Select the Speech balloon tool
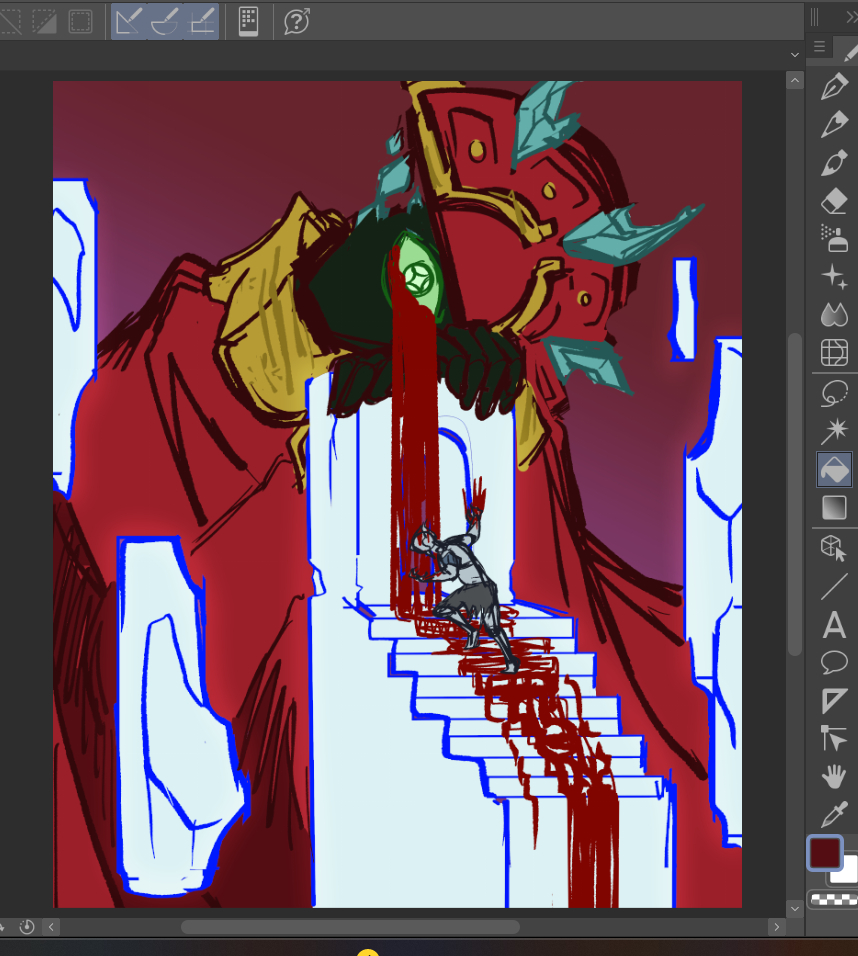 833,662
